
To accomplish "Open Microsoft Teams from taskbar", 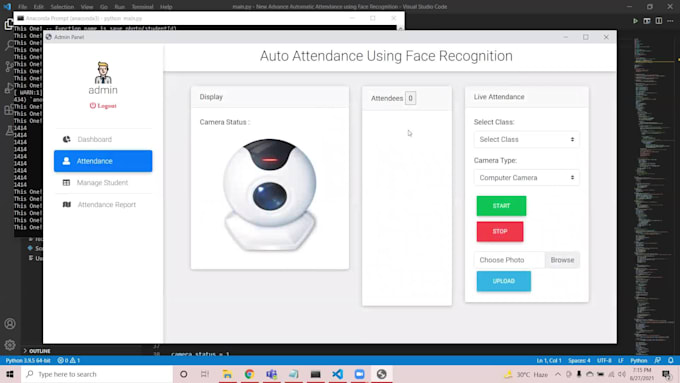I will [271, 374].
